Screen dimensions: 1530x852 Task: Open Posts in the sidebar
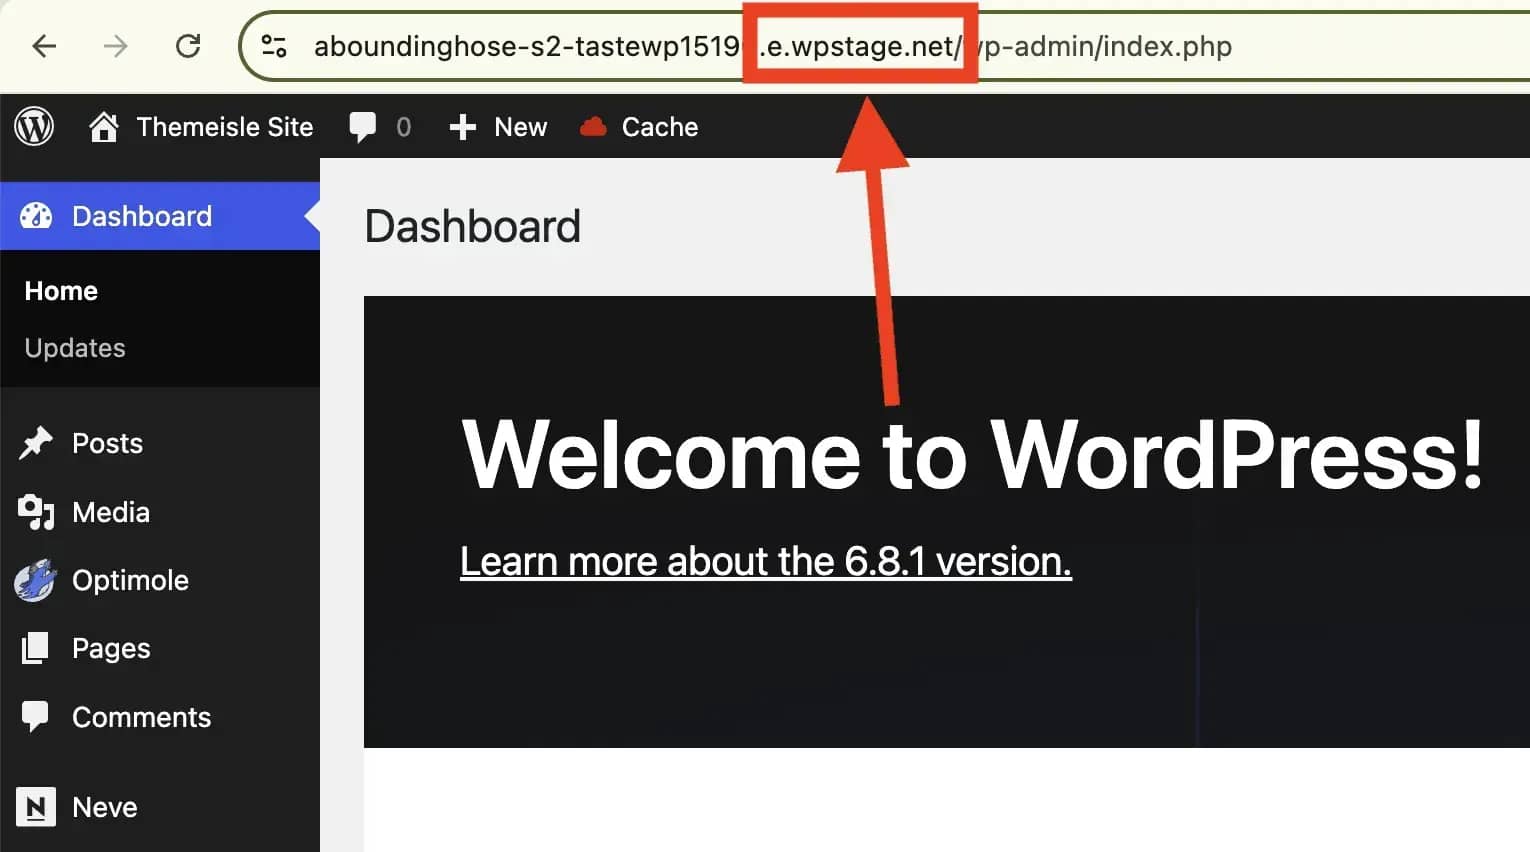click(107, 443)
